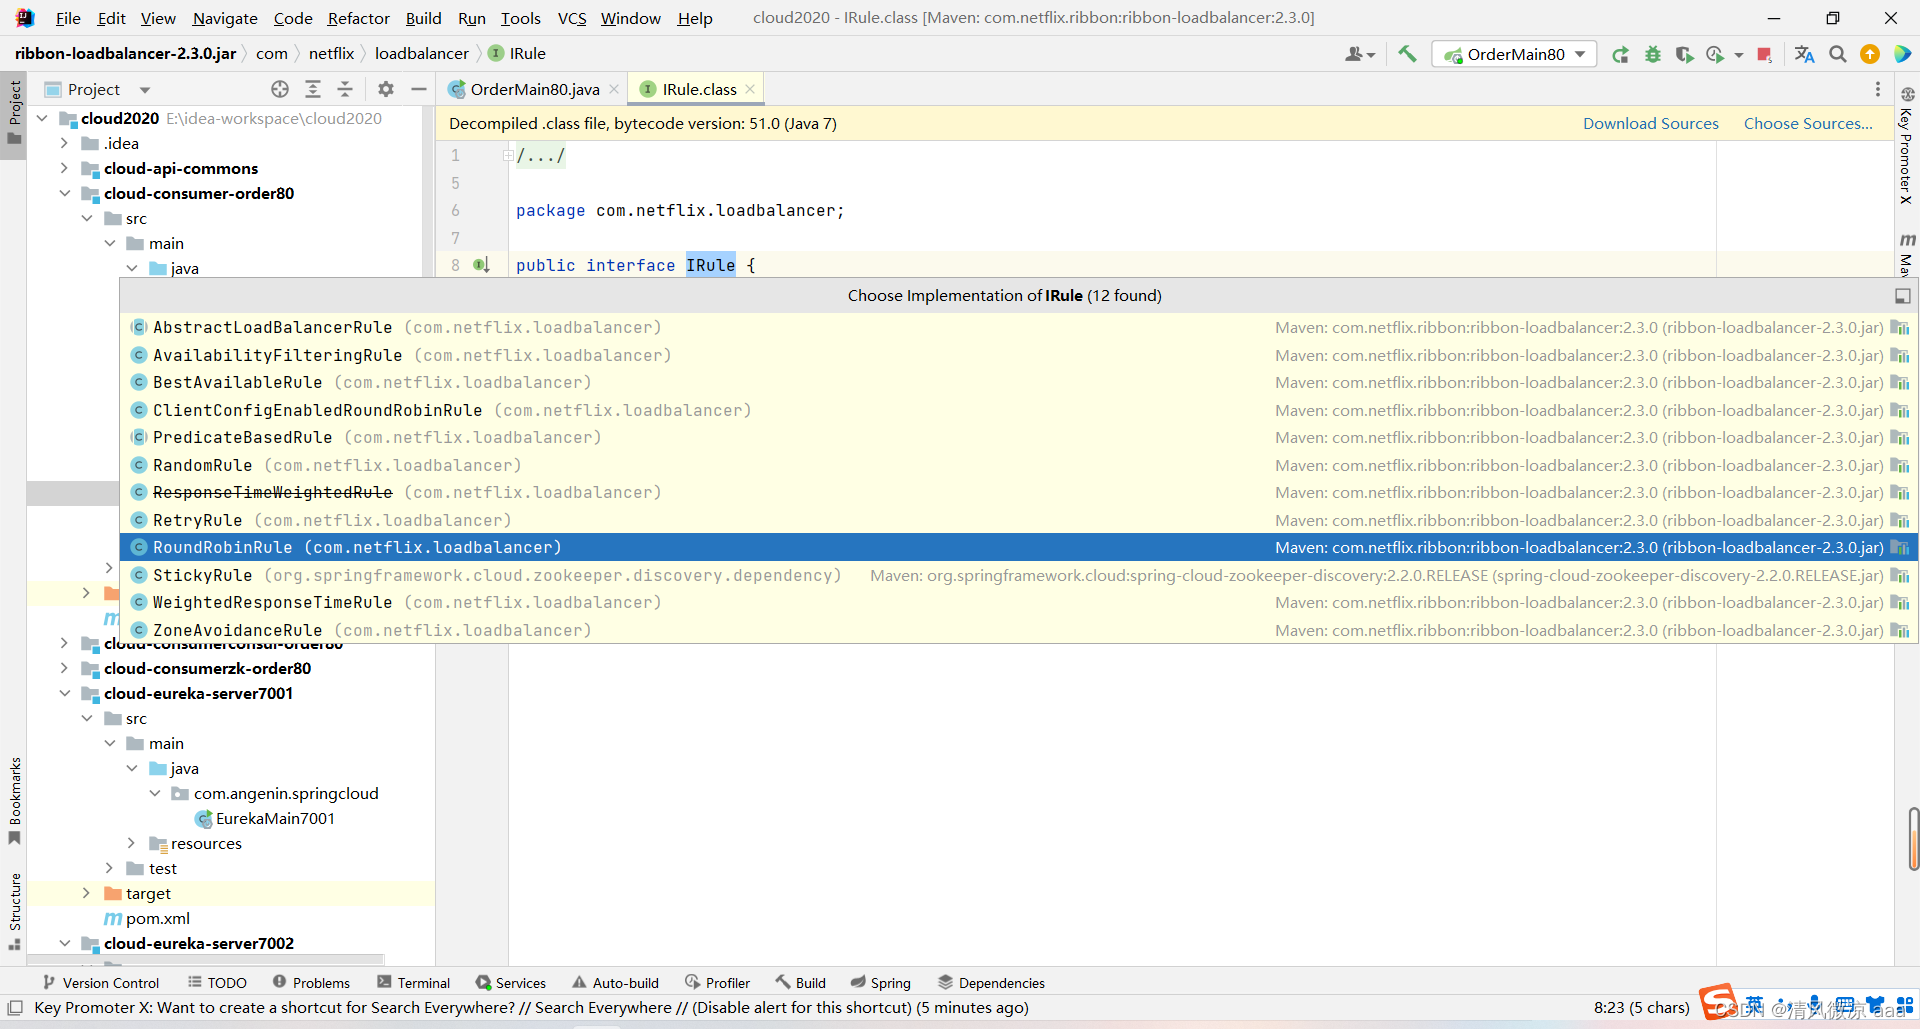Open the Dependencies tool window
The image size is (1920, 1029).
click(991, 983)
